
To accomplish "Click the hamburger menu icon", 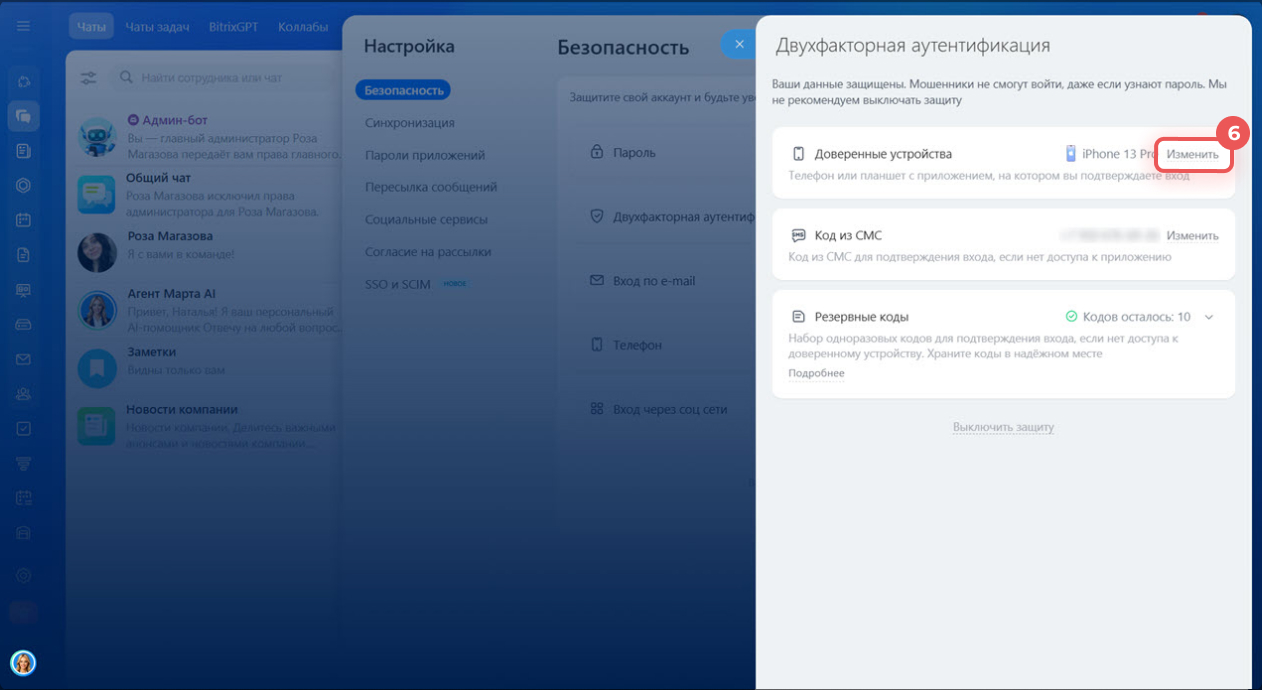I will coord(23,26).
